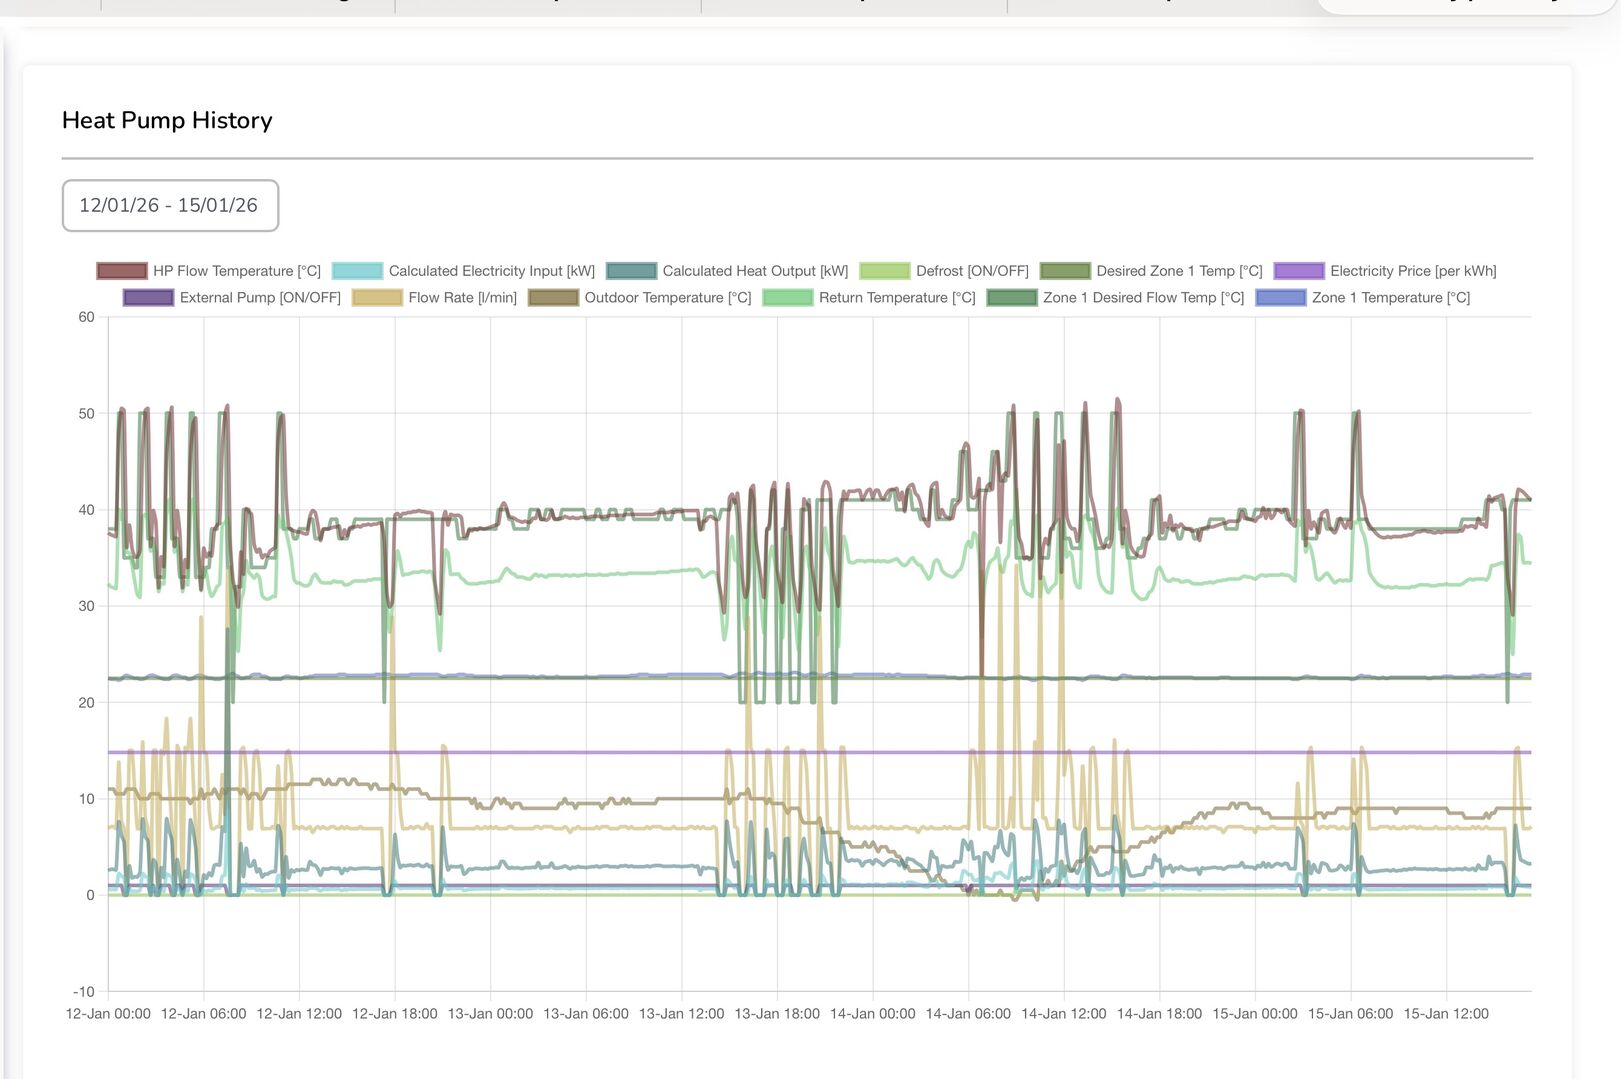Click the 60 label on the y-axis

[86, 317]
